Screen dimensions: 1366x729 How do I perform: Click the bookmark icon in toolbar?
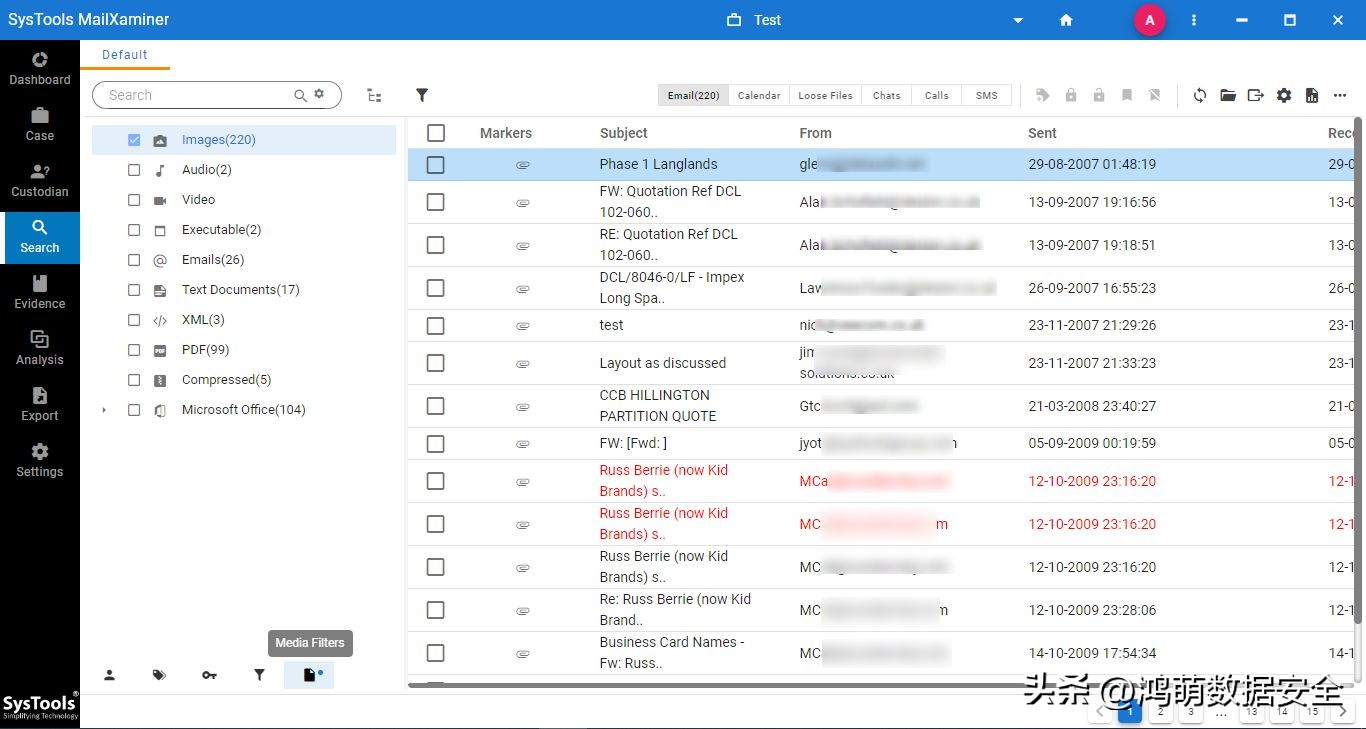point(1127,95)
